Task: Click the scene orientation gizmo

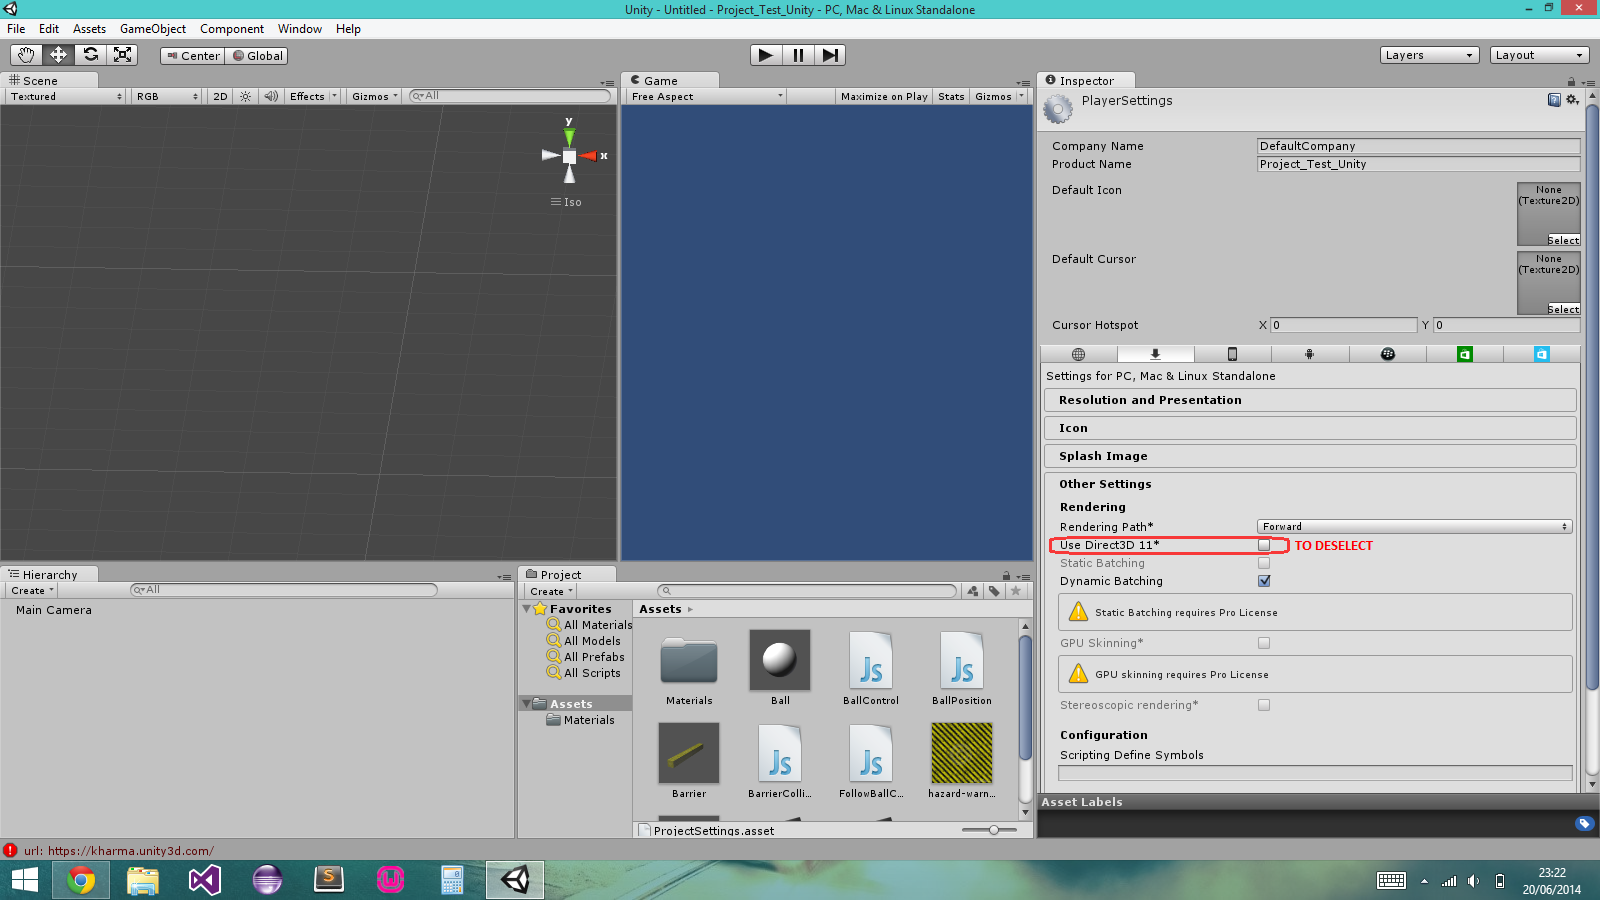Action: tap(570, 156)
